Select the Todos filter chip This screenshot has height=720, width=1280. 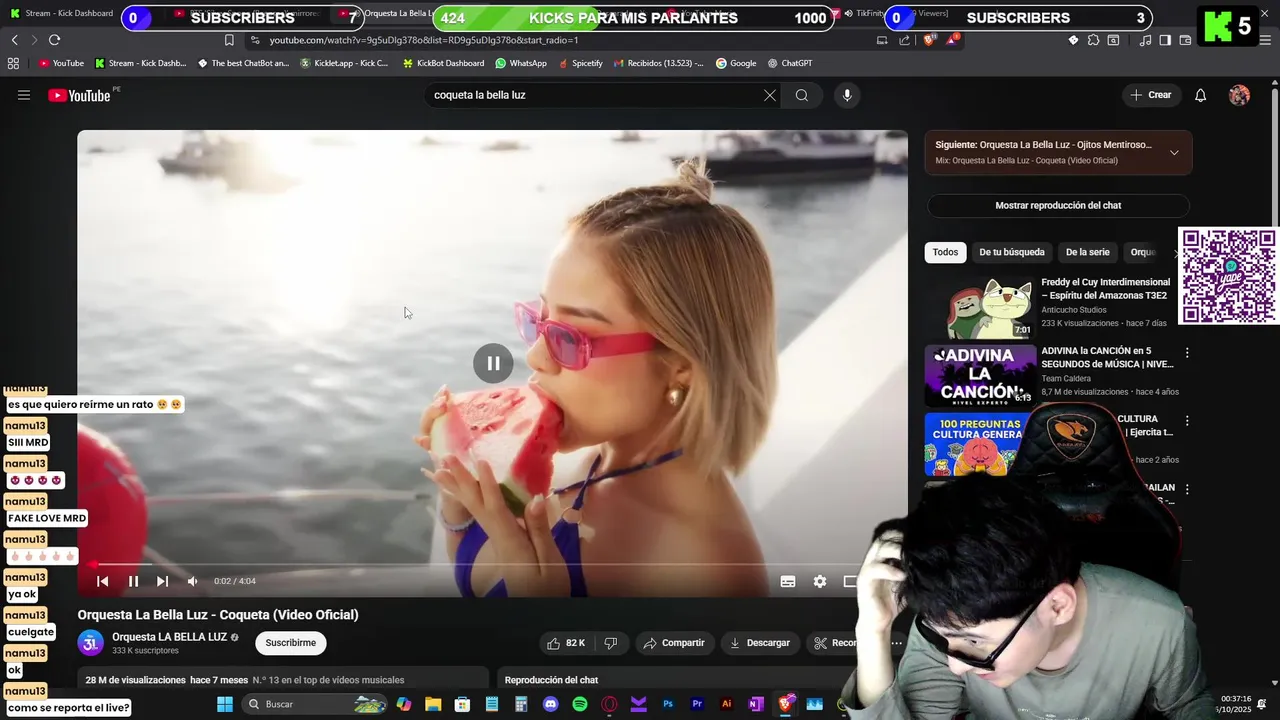945,252
